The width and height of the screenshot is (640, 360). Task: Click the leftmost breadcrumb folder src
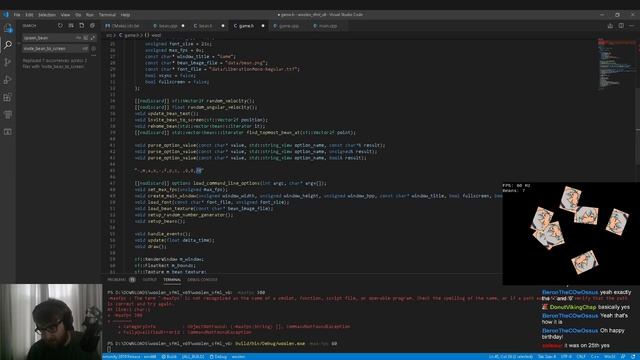[109, 36]
